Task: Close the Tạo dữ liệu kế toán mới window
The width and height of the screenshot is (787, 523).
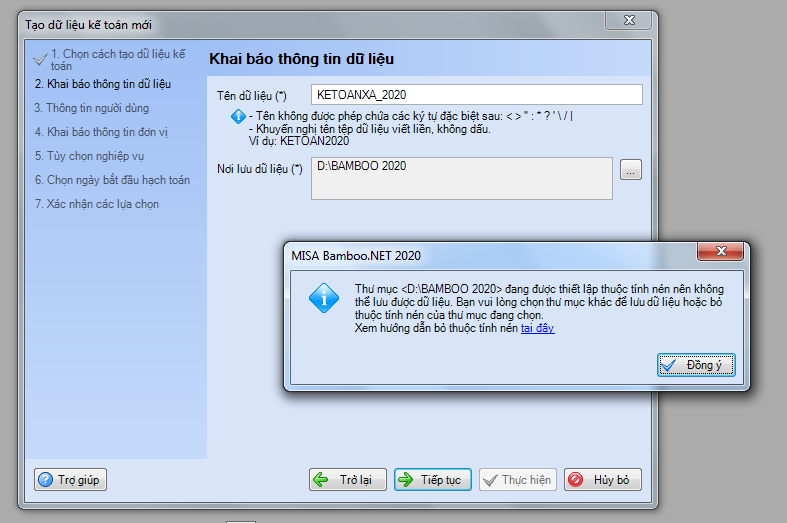Action: (628, 20)
